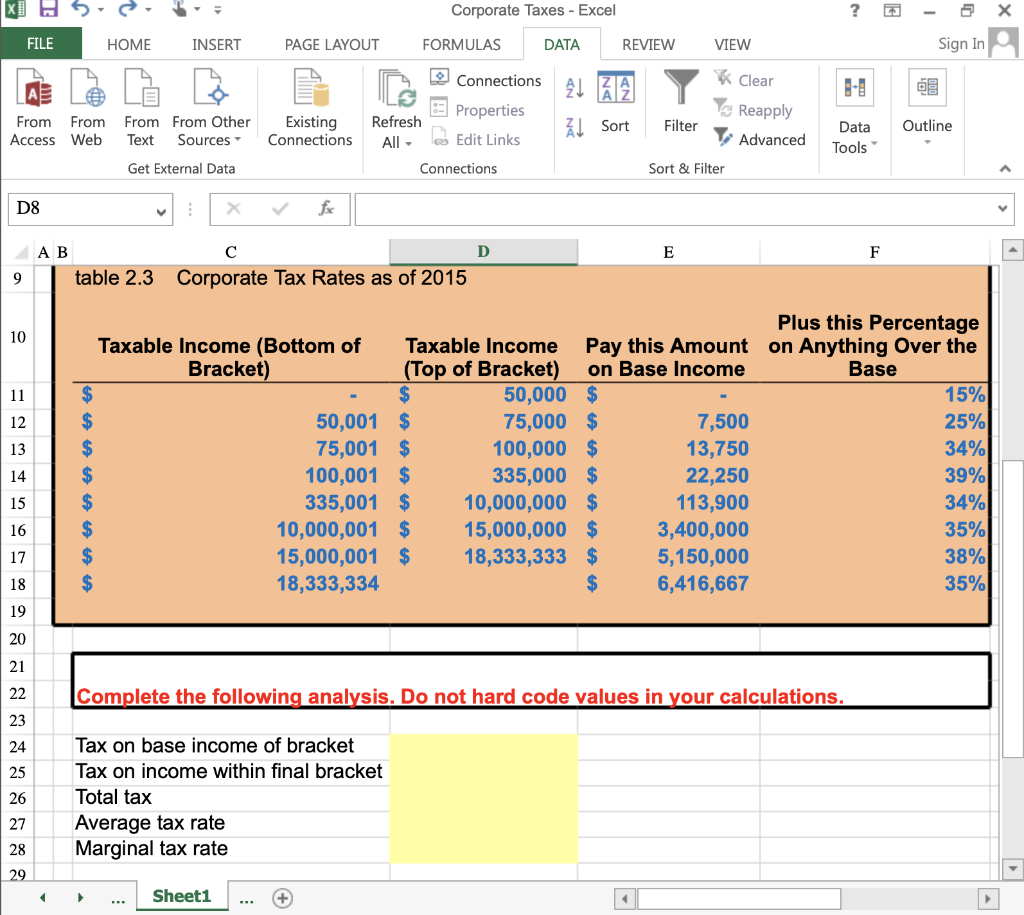Click the Insert Function fx icon
This screenshot has height=915, width=1024.
click(x=326, y=209)
